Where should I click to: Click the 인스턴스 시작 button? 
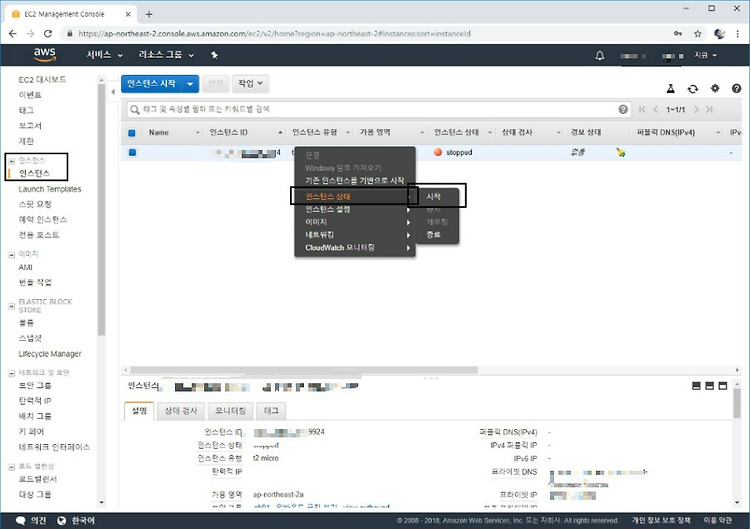(x=152, y=84)
